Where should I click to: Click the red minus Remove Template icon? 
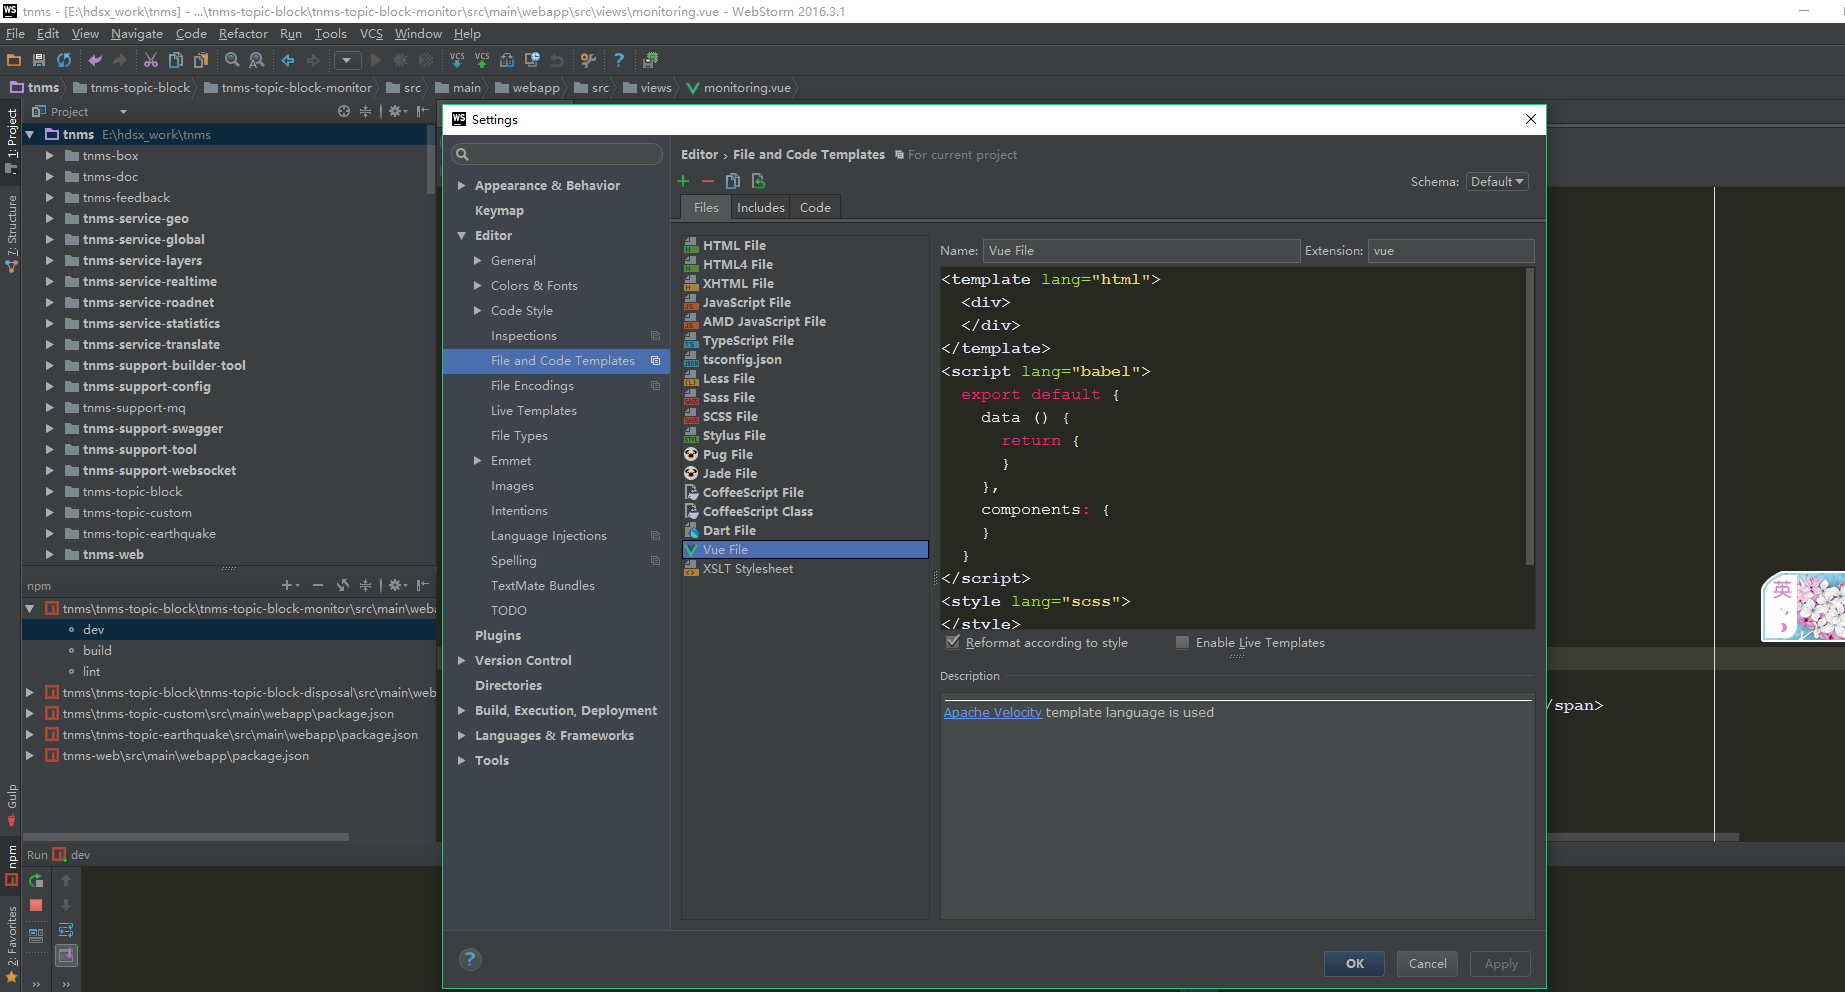tap(708, 181)
